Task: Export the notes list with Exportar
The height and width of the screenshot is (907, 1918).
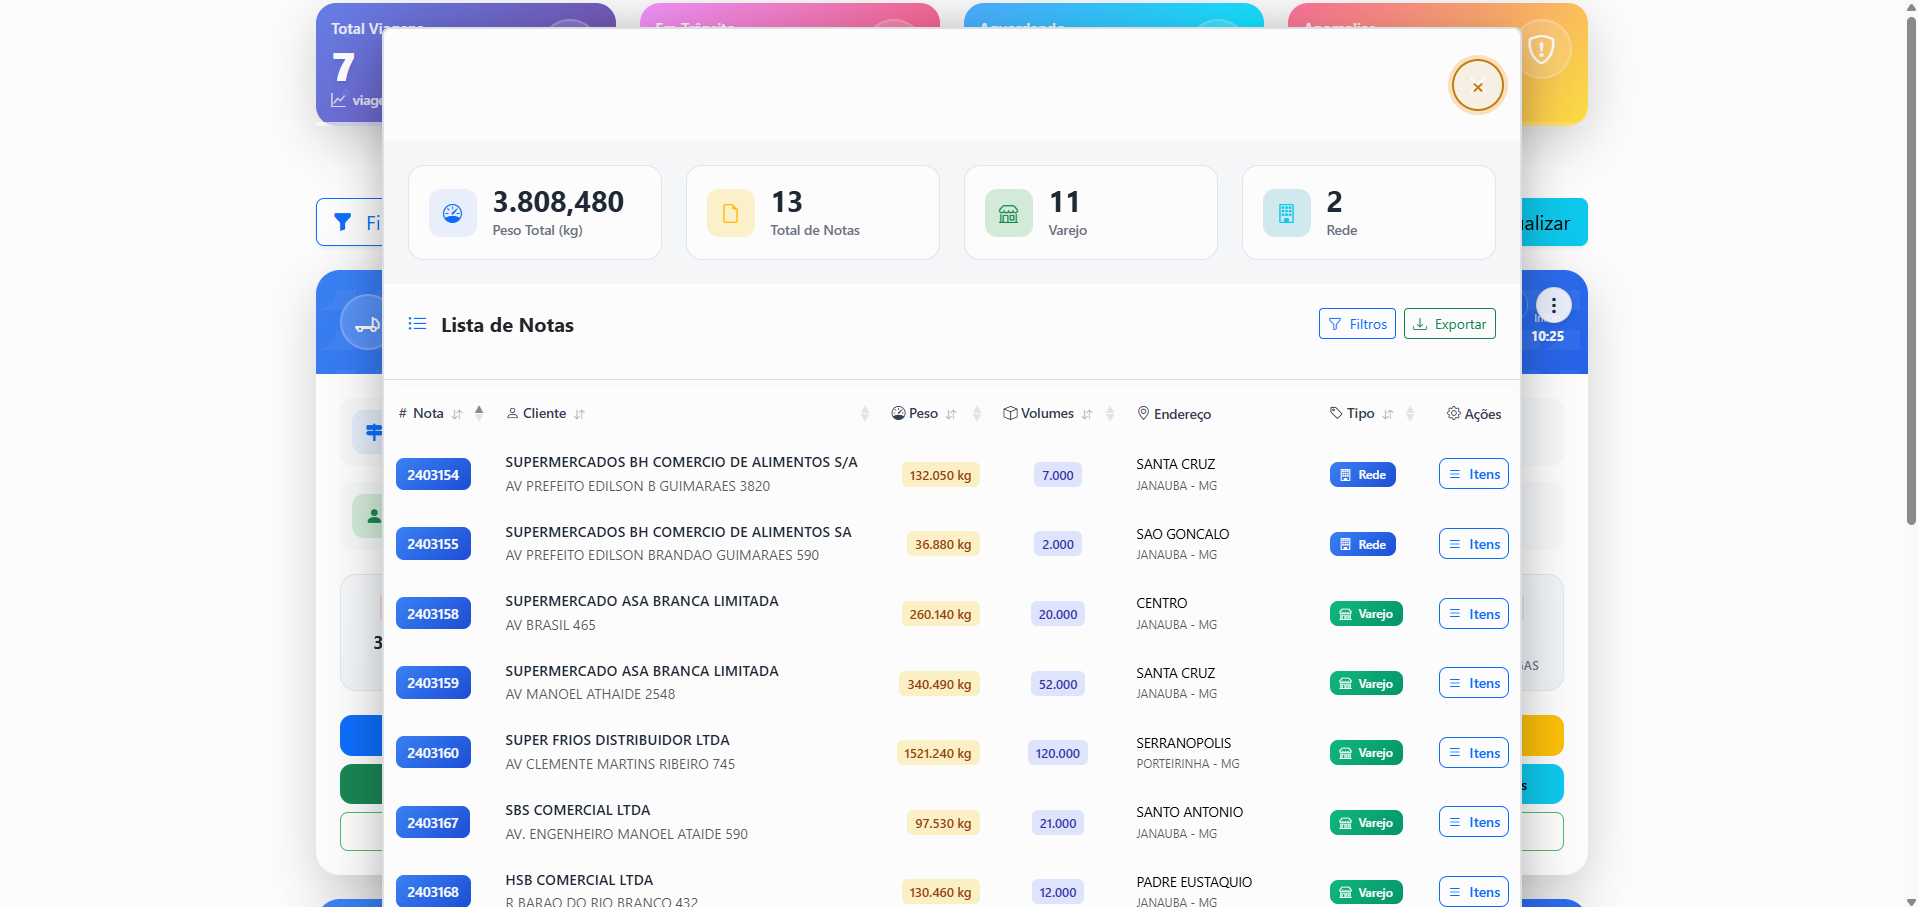Action: 1449,324
